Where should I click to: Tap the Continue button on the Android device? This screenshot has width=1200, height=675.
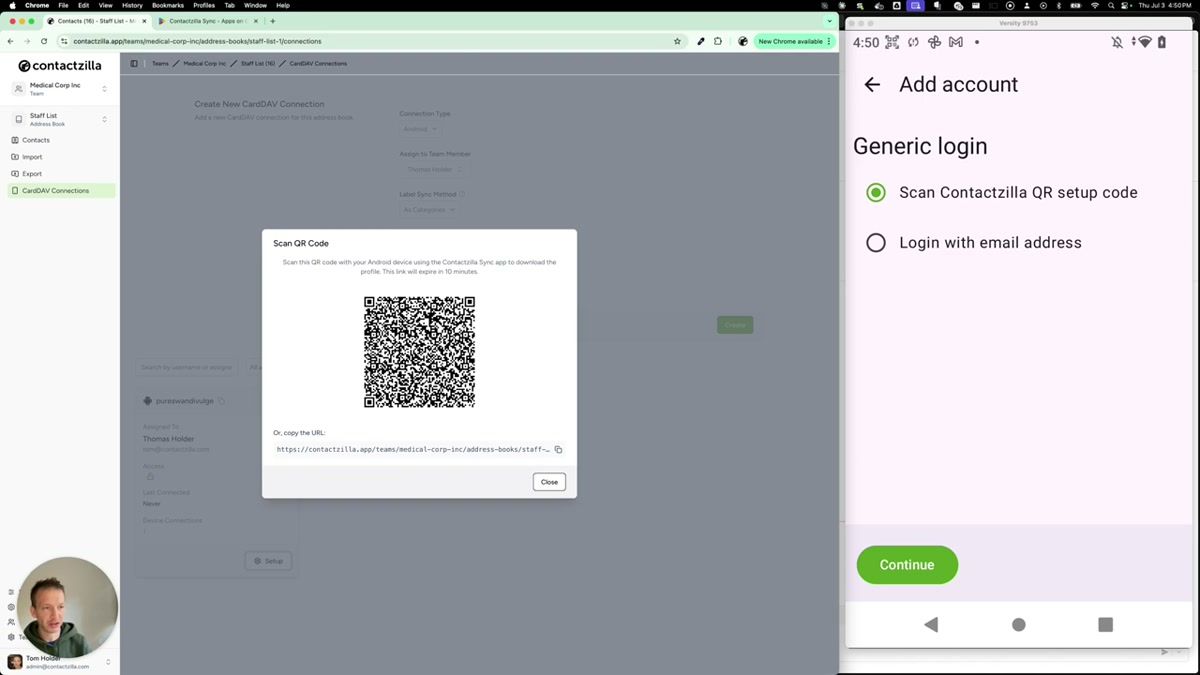(906, 564)
